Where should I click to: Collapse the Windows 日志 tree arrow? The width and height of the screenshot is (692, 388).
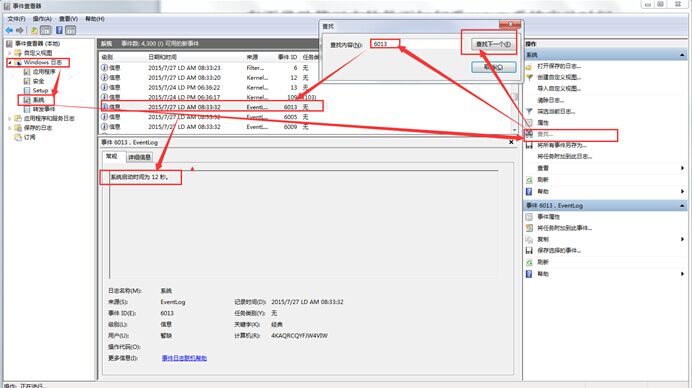pyautogui.click(x=10, y=62)
